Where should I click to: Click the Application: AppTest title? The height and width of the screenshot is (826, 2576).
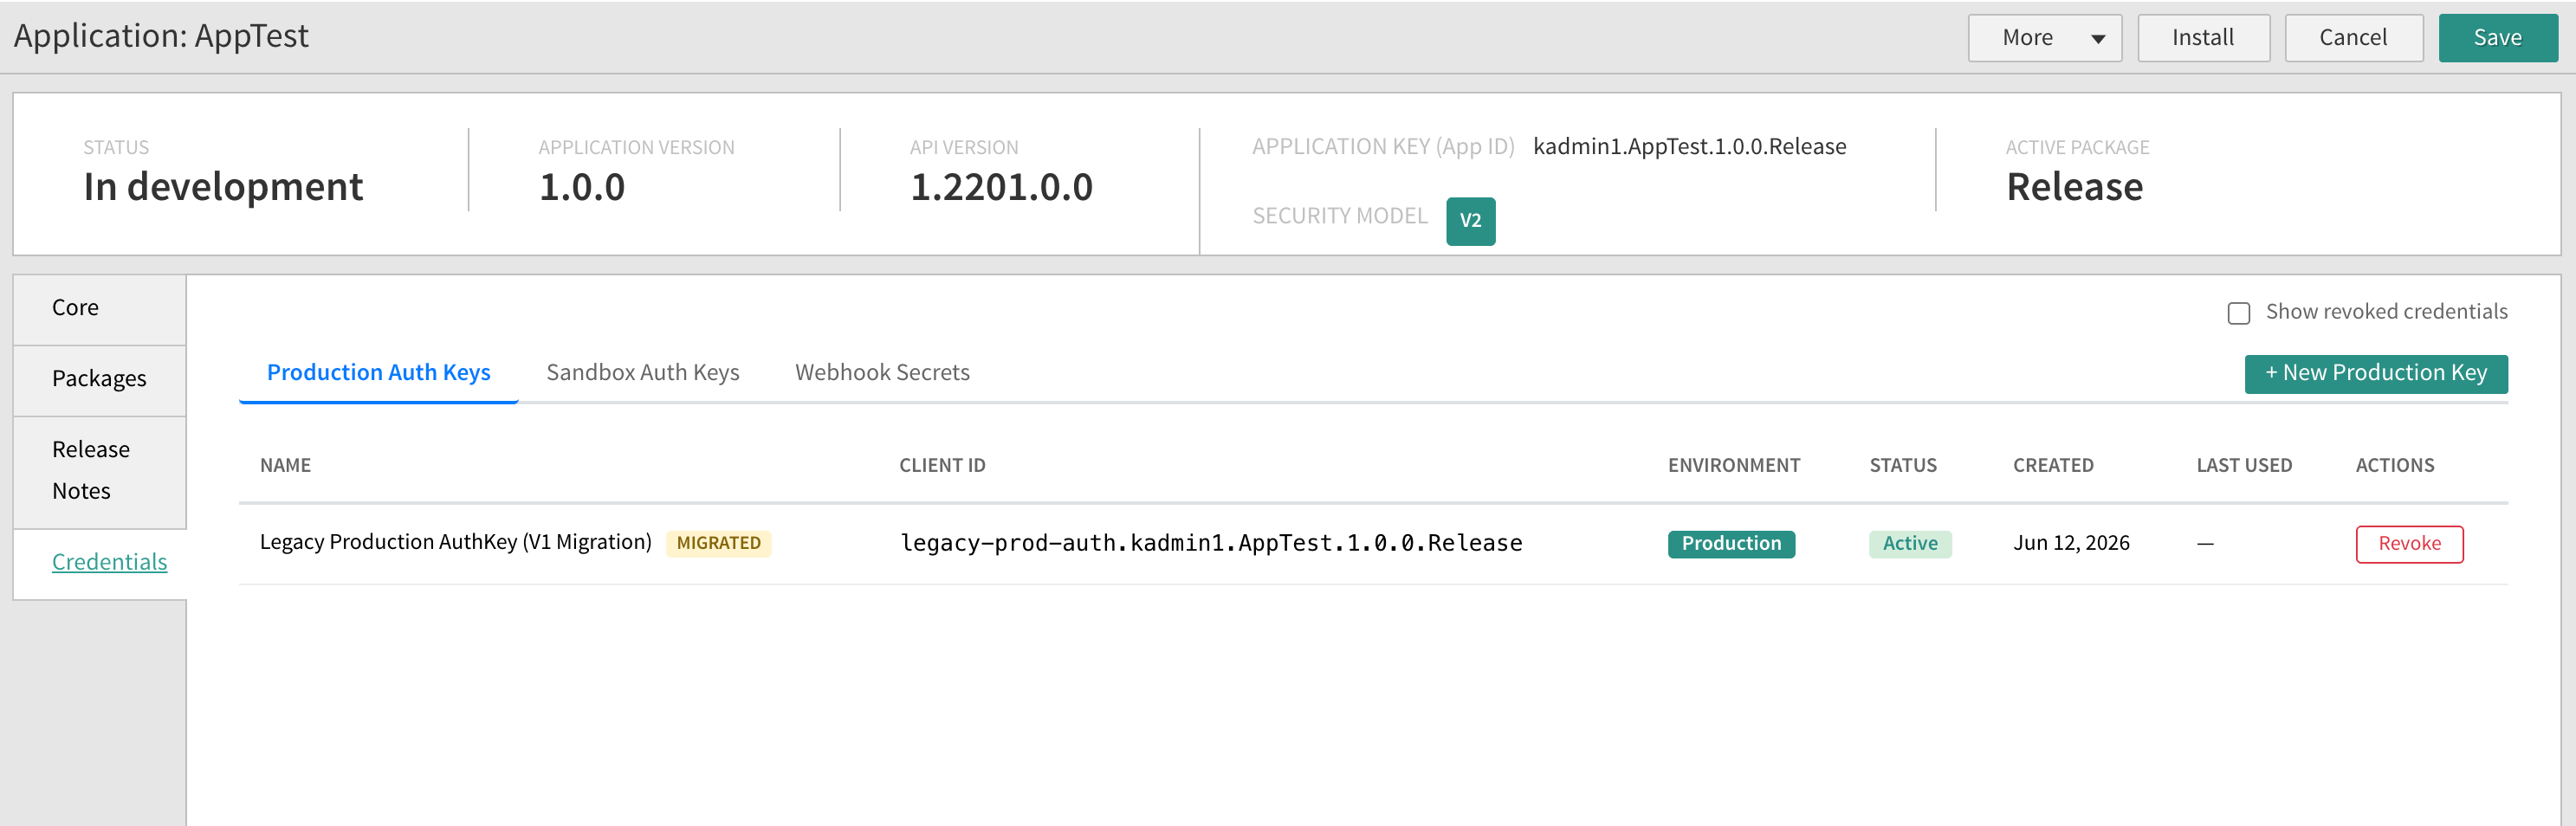tap(161, 36)
